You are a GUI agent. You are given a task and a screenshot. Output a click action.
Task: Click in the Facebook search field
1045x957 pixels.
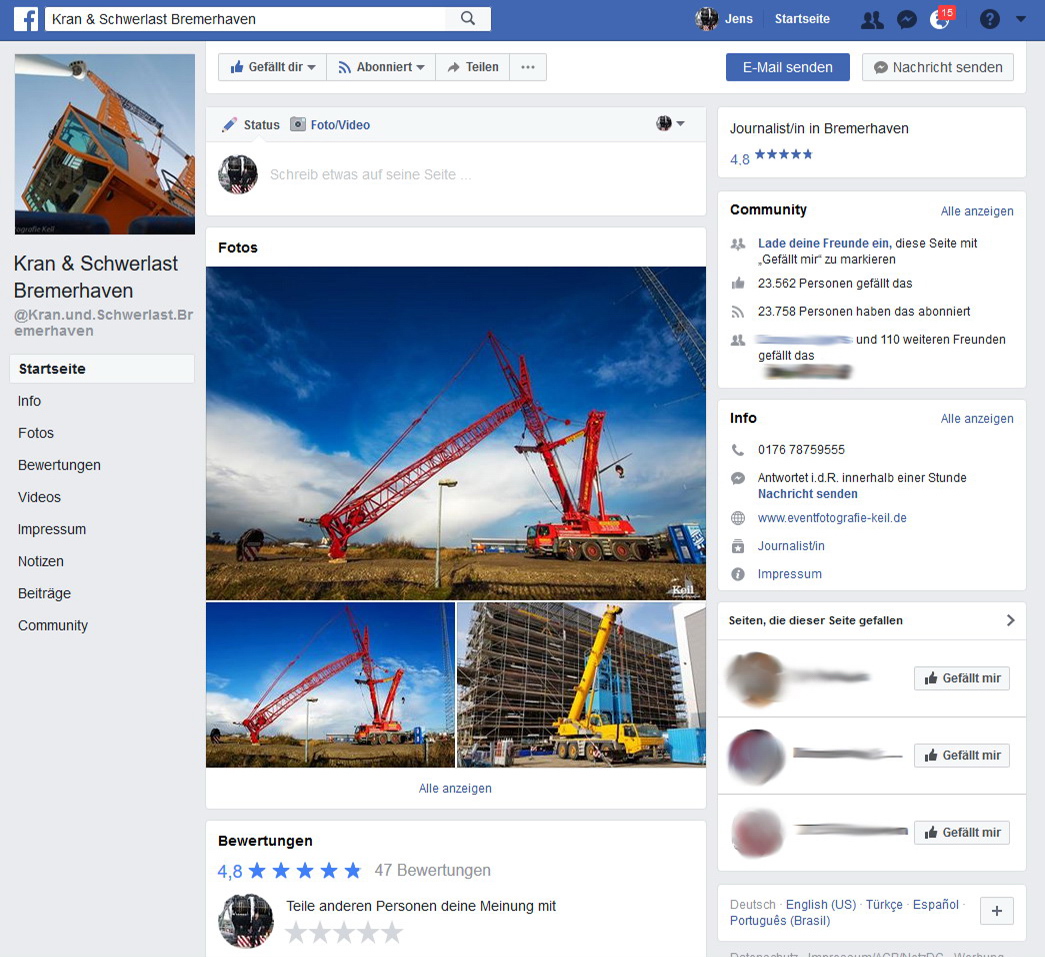[x=247, y=19]
